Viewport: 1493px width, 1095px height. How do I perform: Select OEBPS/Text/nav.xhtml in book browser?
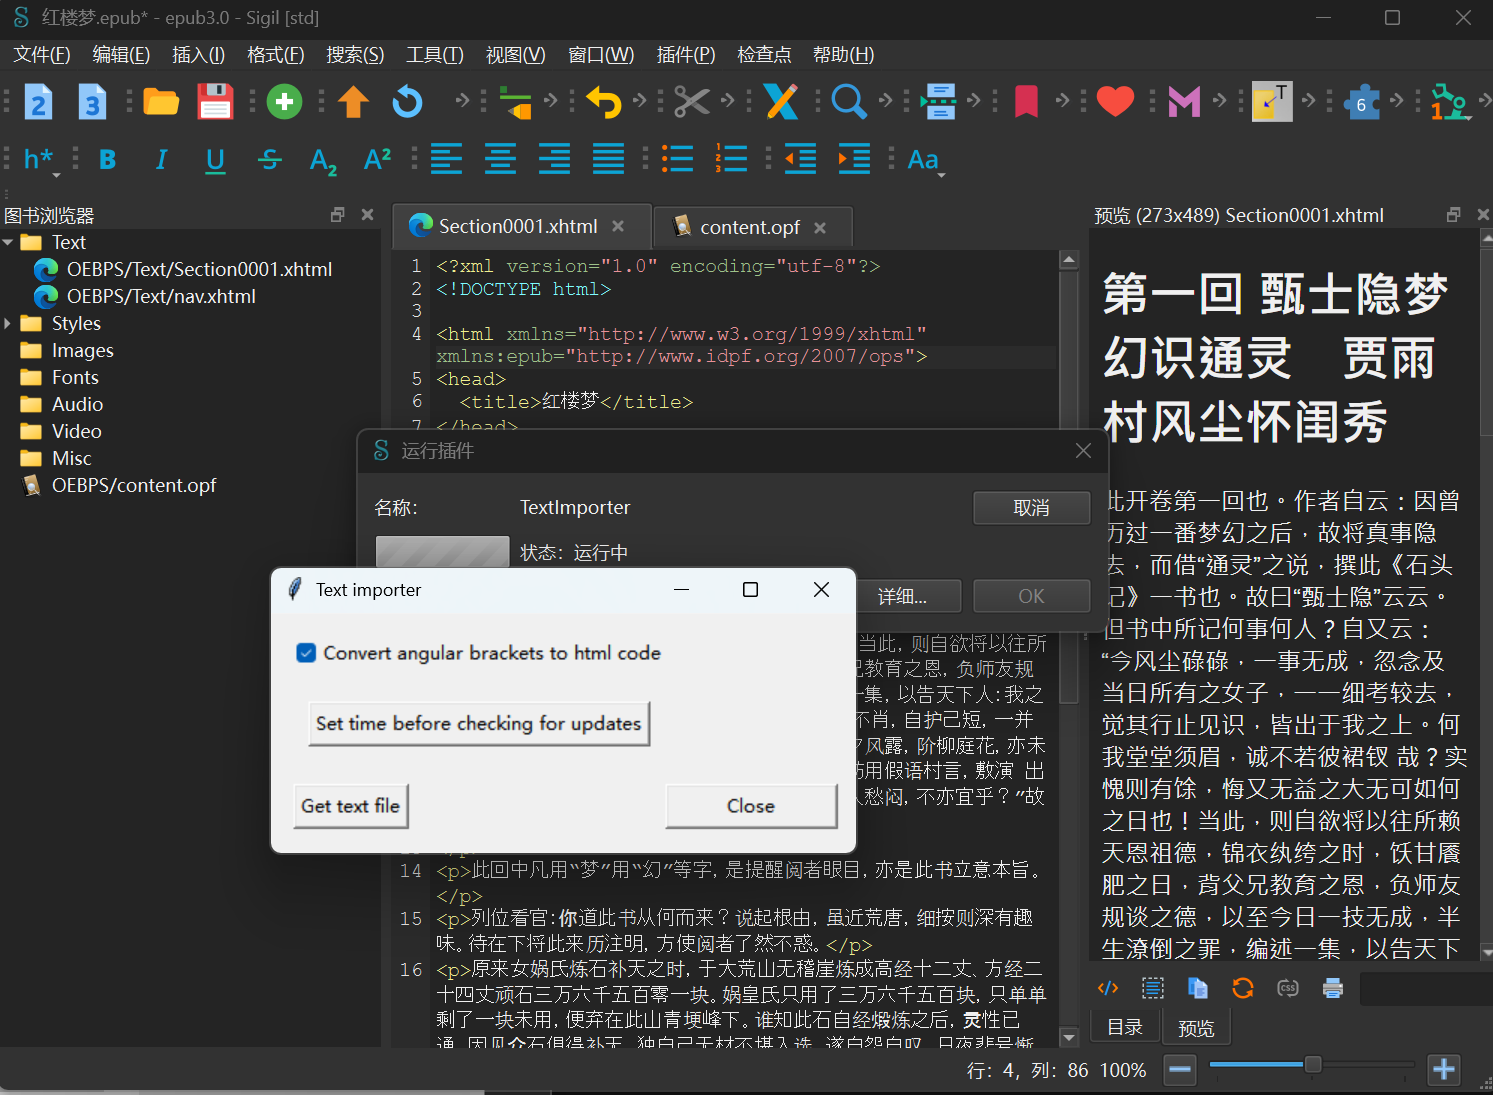pyautogui.click(x=161, y=296)
